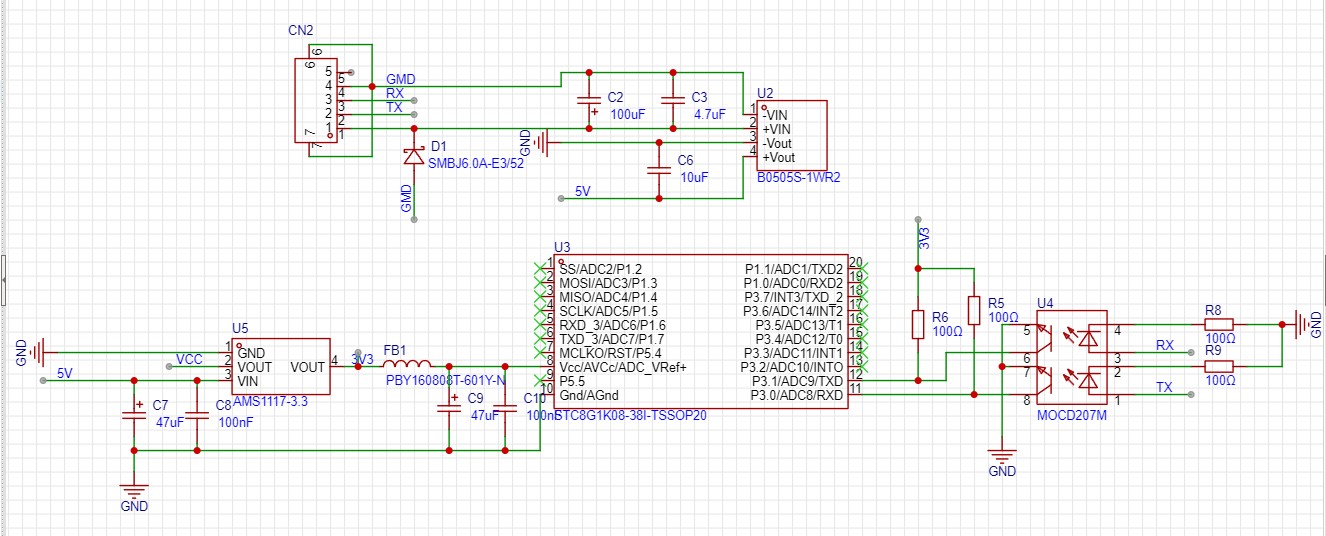Select the C3 capacitor symbol
Screen dimensions: 1326x536
(673, 100)
